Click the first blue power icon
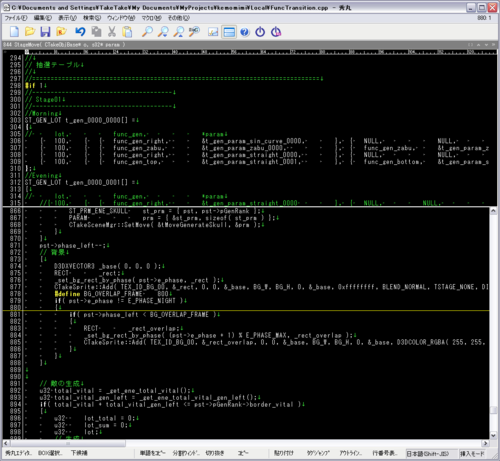 (x=260, y=32)
